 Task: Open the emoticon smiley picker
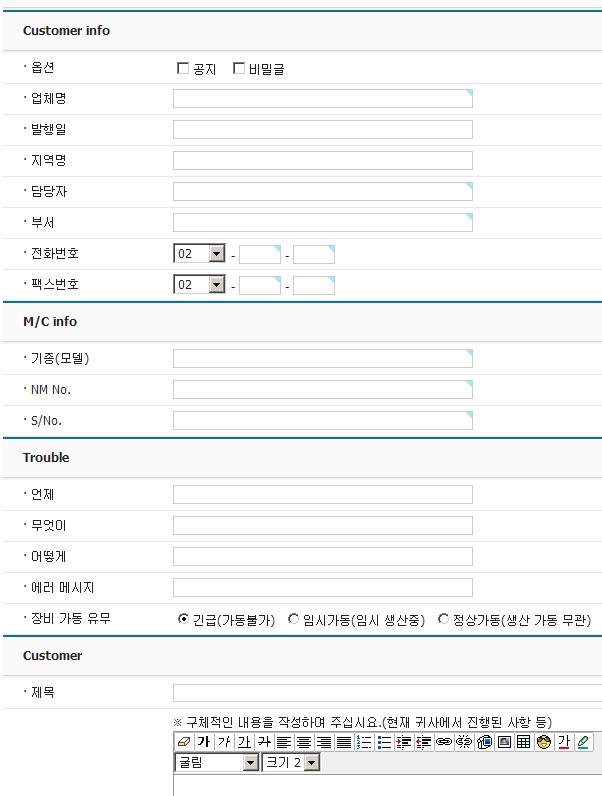point(543,742)
